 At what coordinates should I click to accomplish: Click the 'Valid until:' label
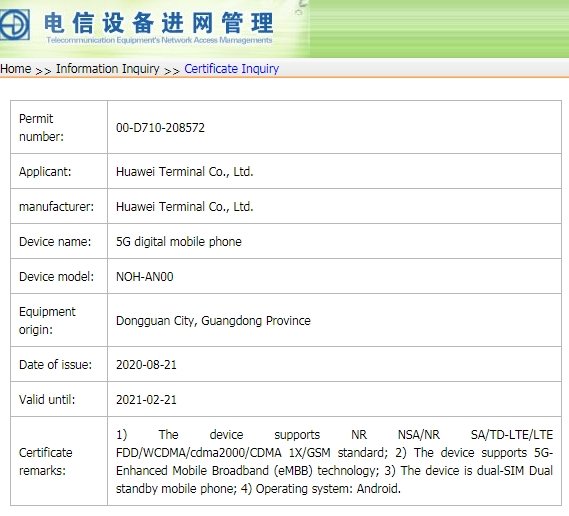pyautogui.click(x=47, y=400)
